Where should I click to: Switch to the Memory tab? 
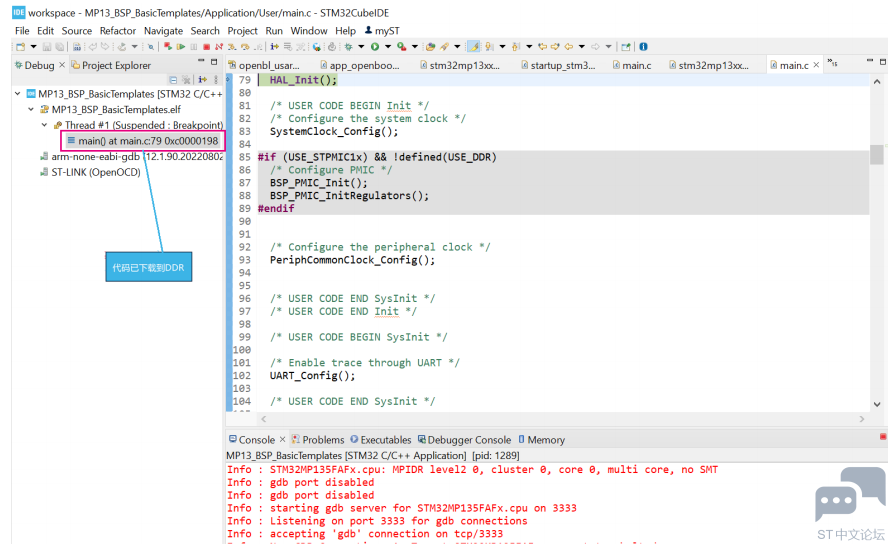coord(541,440)
